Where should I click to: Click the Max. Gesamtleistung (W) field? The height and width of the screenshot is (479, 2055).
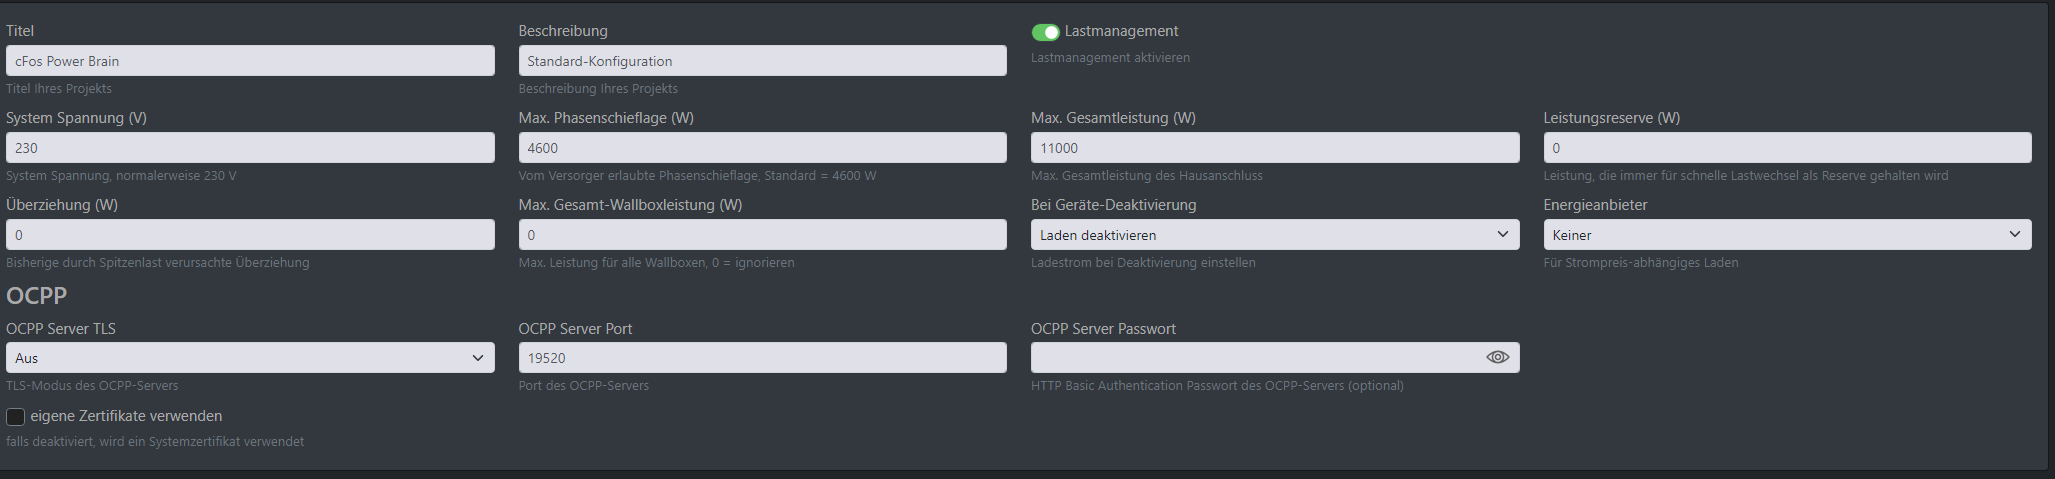click(1275, 148)
